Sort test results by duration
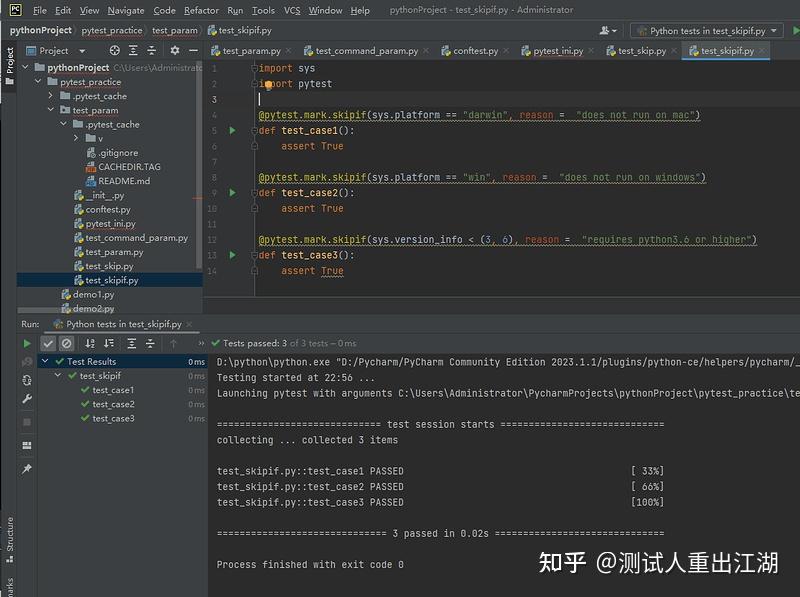Image resolution: width=800 pixels, height=597 pixels. click(109, 343)
